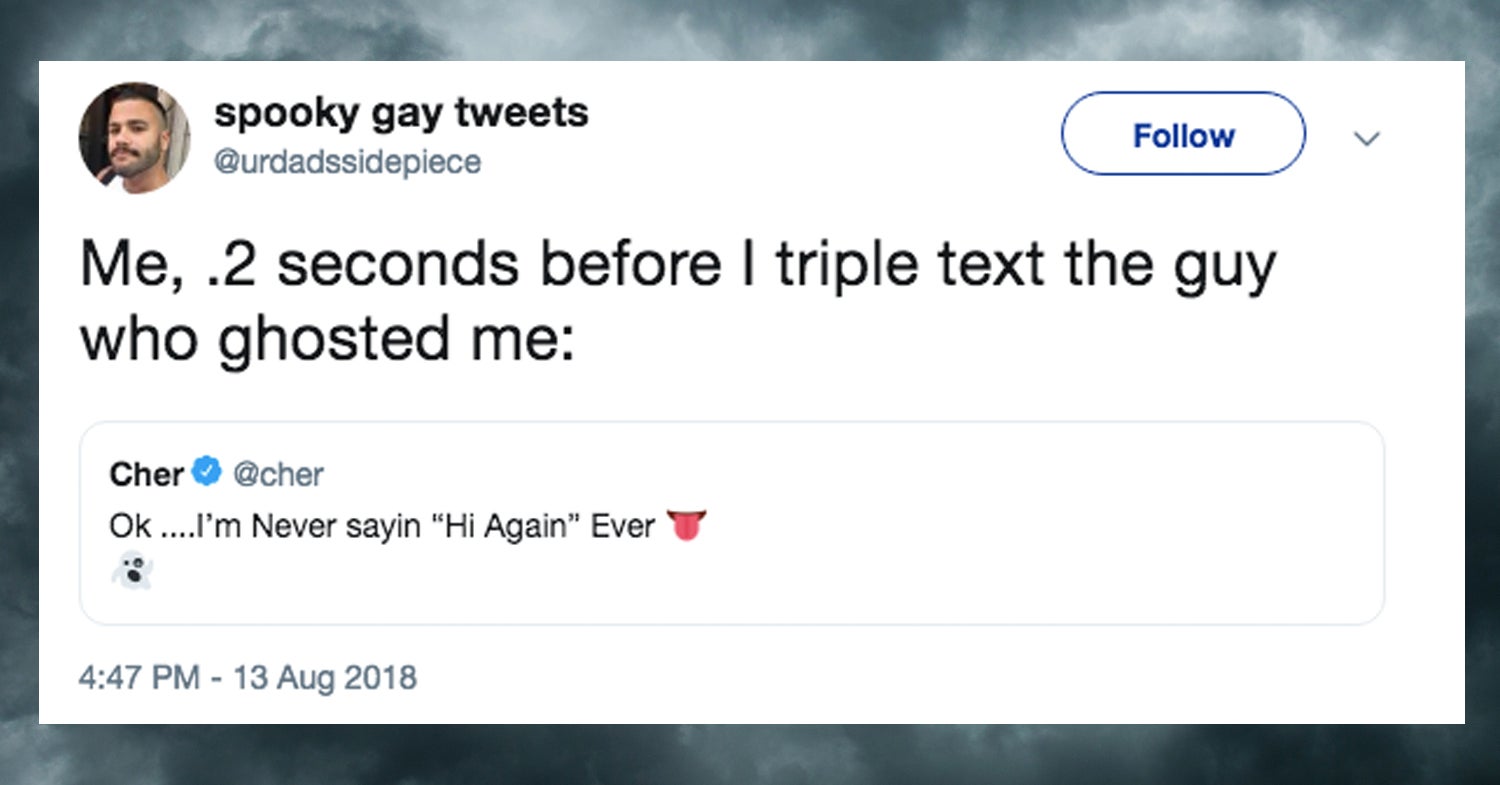Click the dark cloudy background outside the tweet
Screen dimensions: 1500x785
tap(18, 400)
